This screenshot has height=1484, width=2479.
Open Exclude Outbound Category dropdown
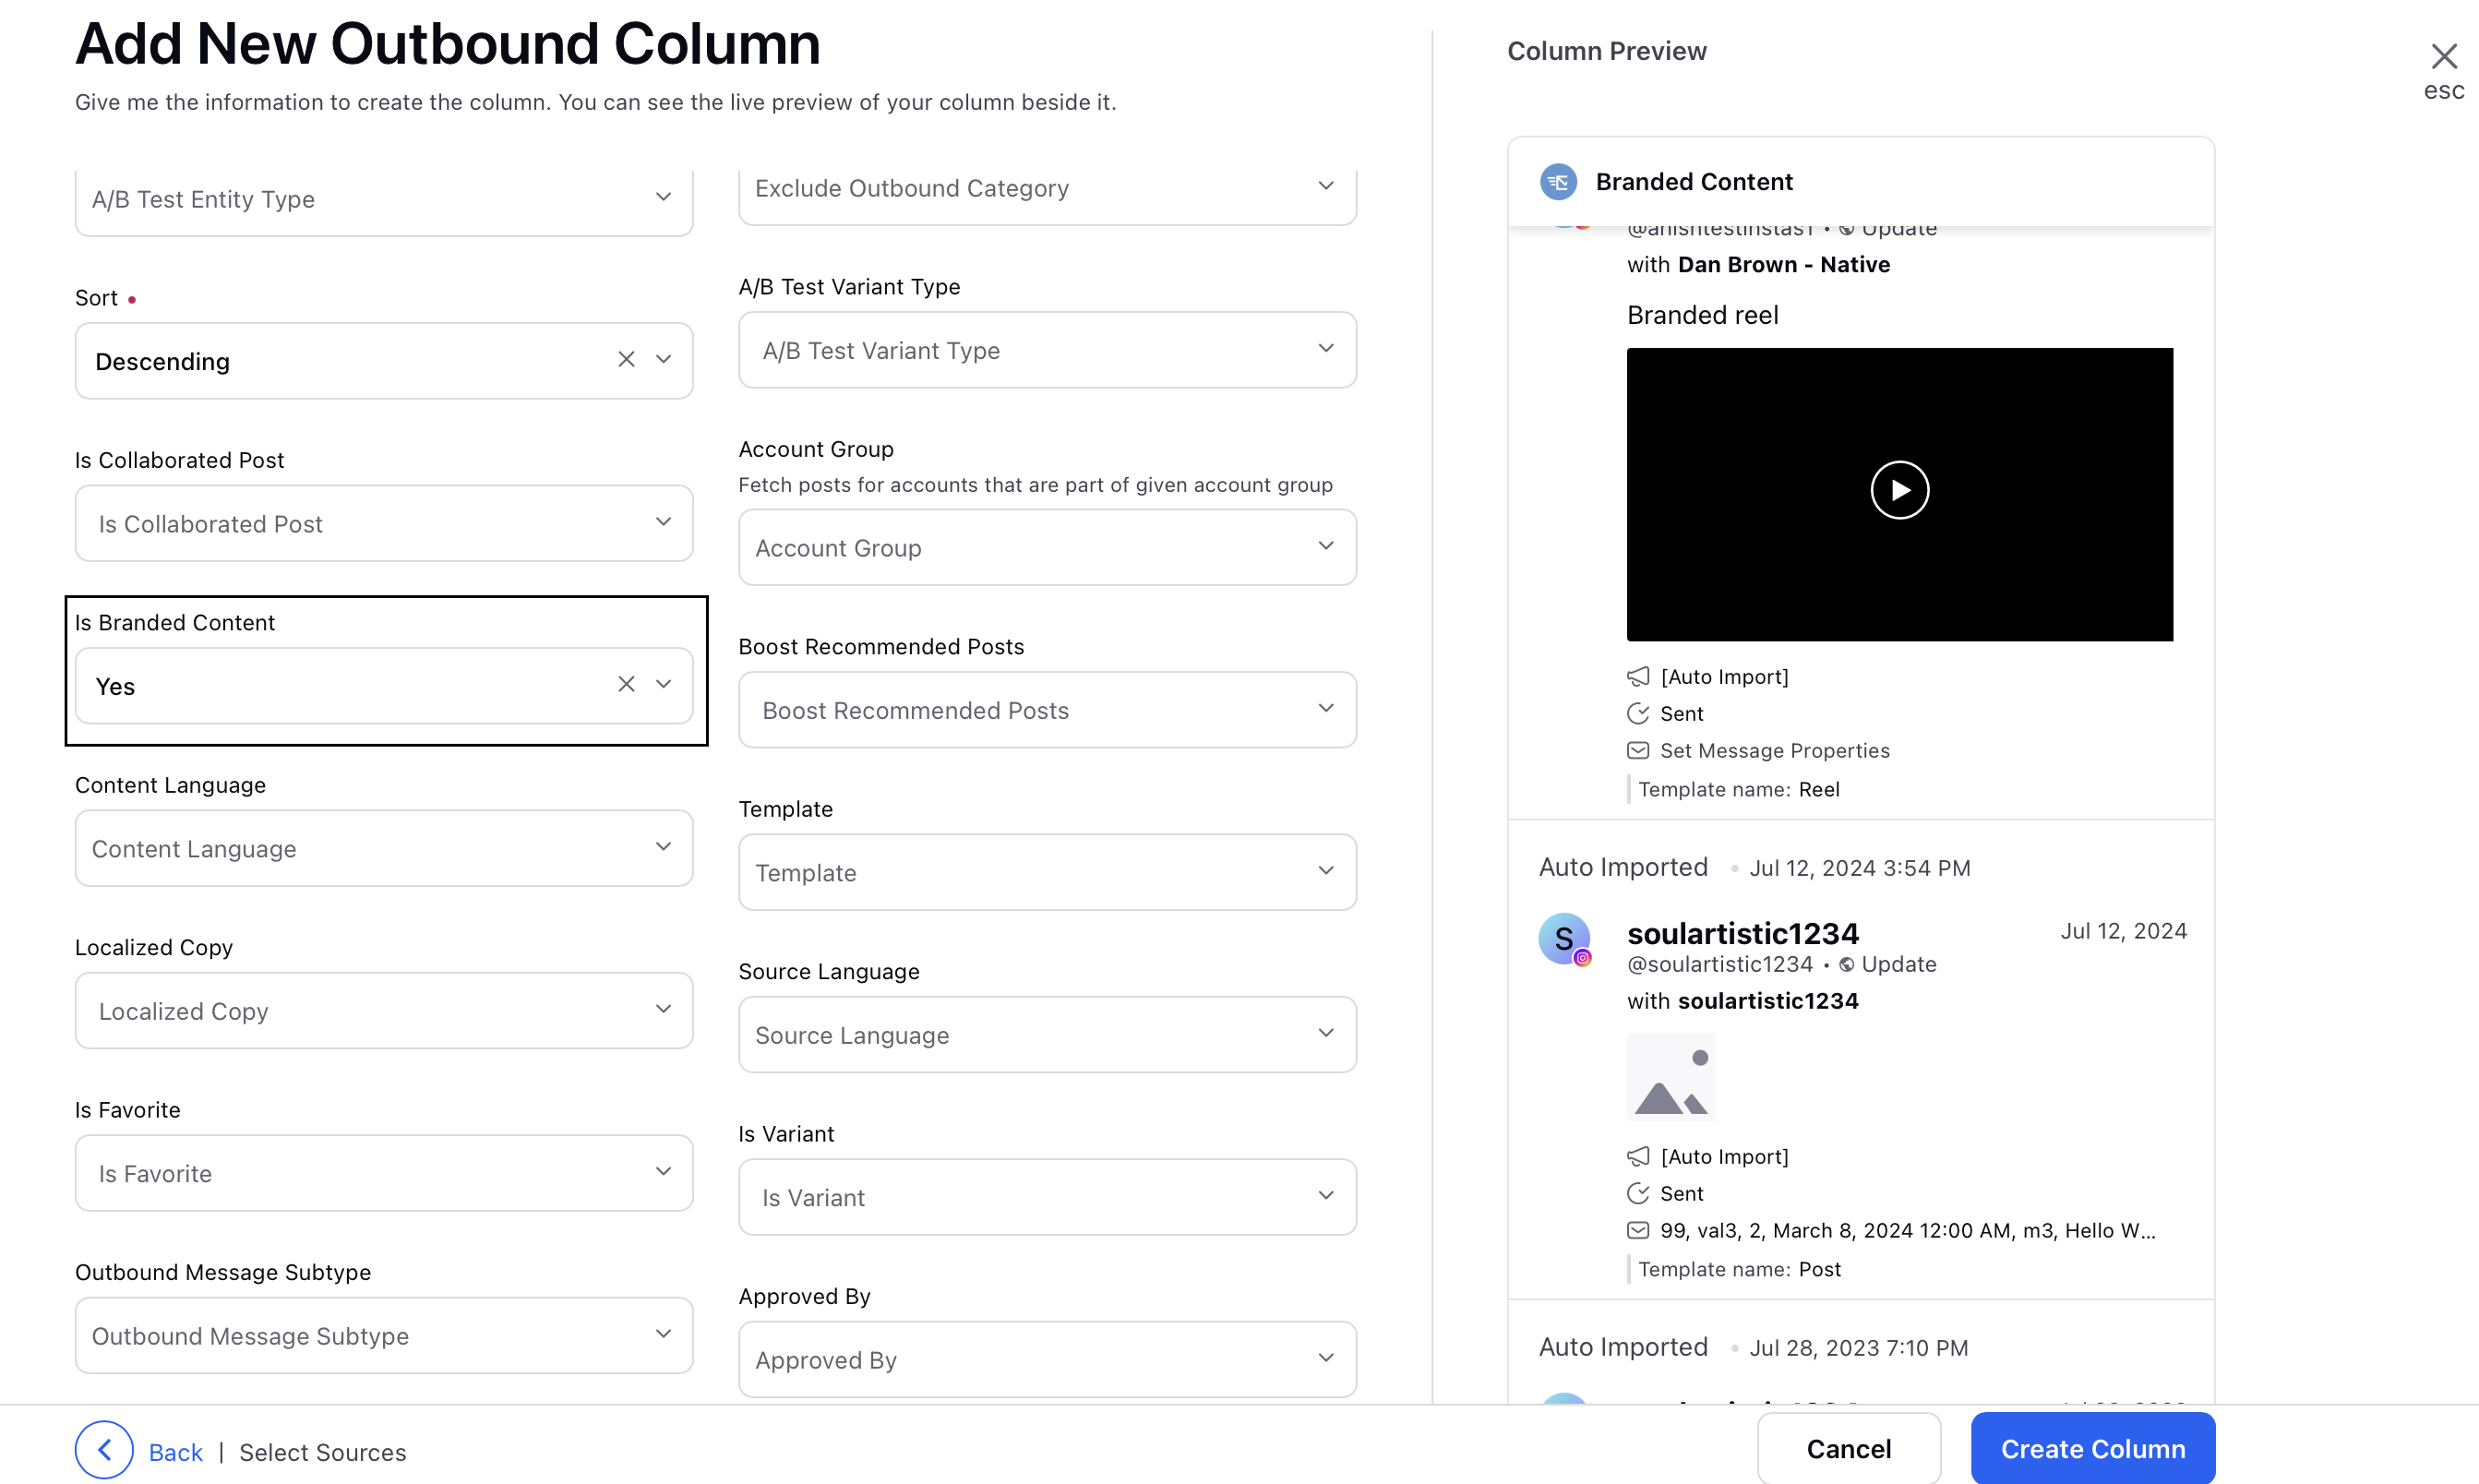point(1047,189)
